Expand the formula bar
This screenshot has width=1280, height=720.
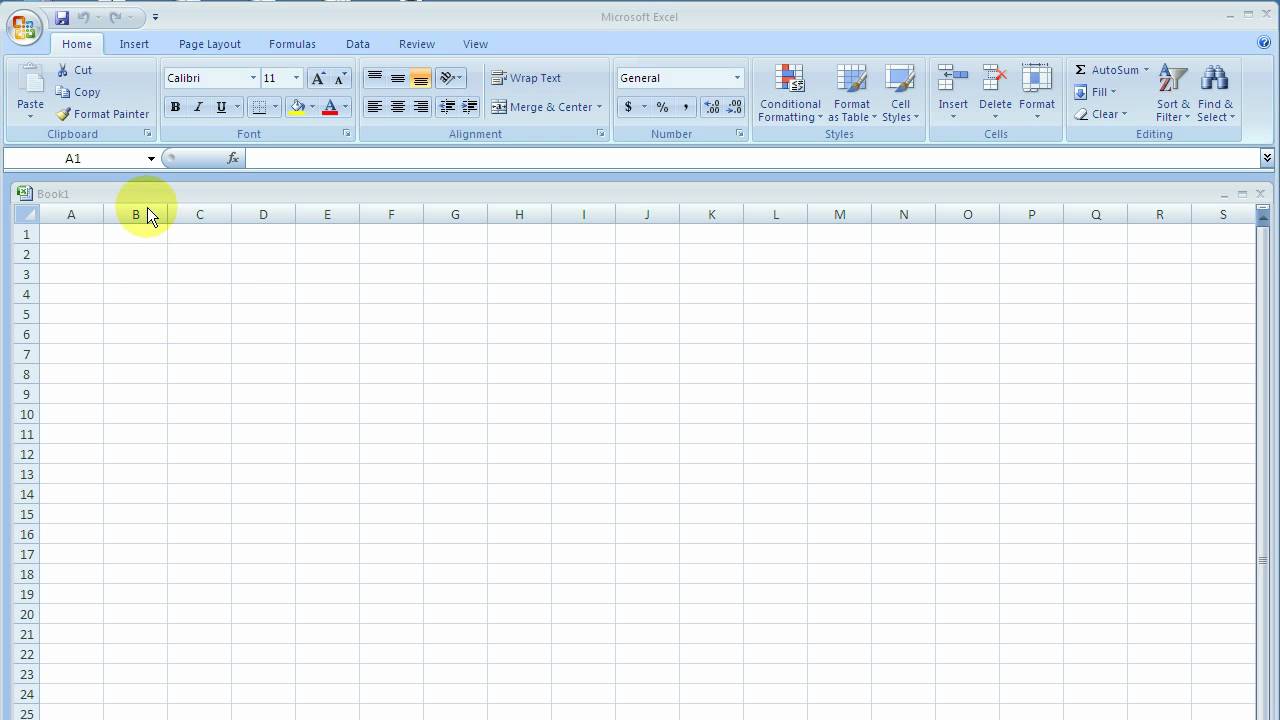[x=1267, y=158]
